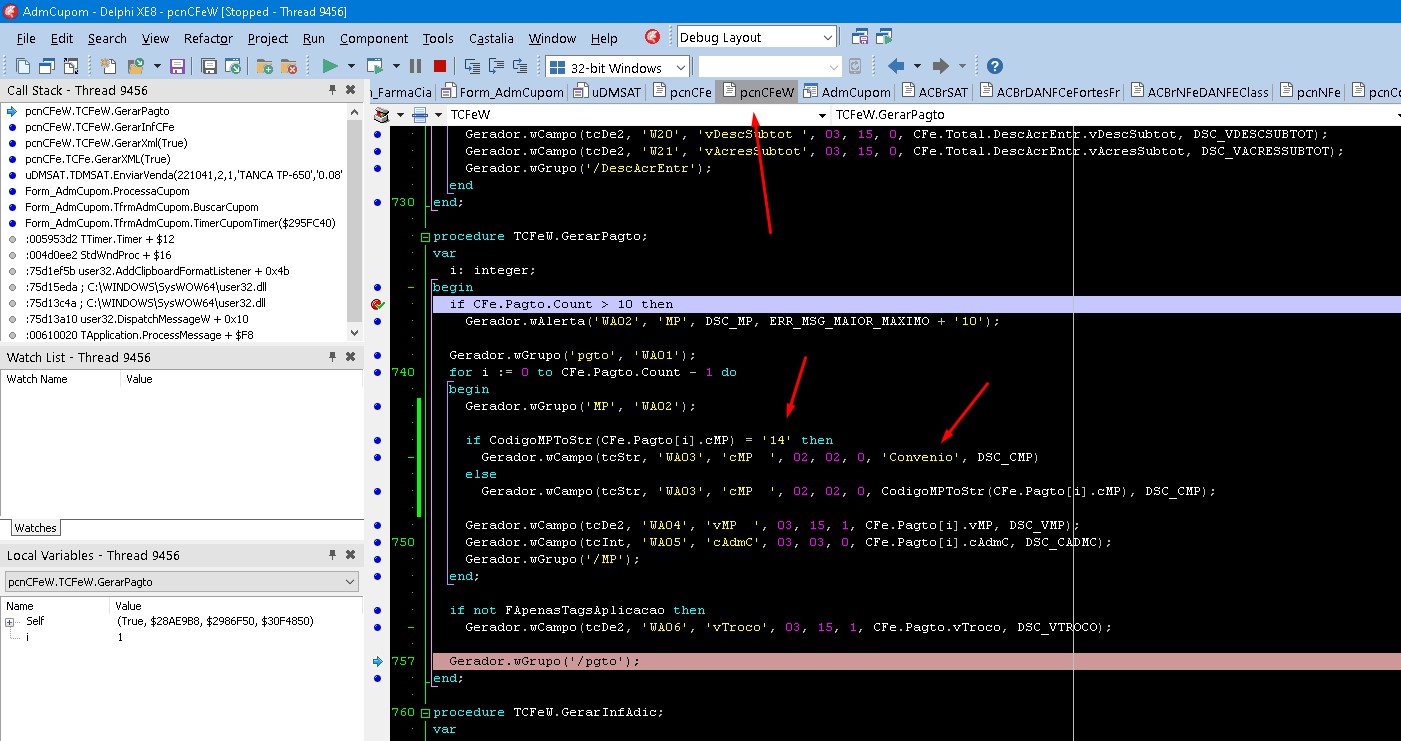This screenshot has height=741, width=1401.
Task: Switch to the Form_AdmCupom editor tab
Action: click(503, 92)
